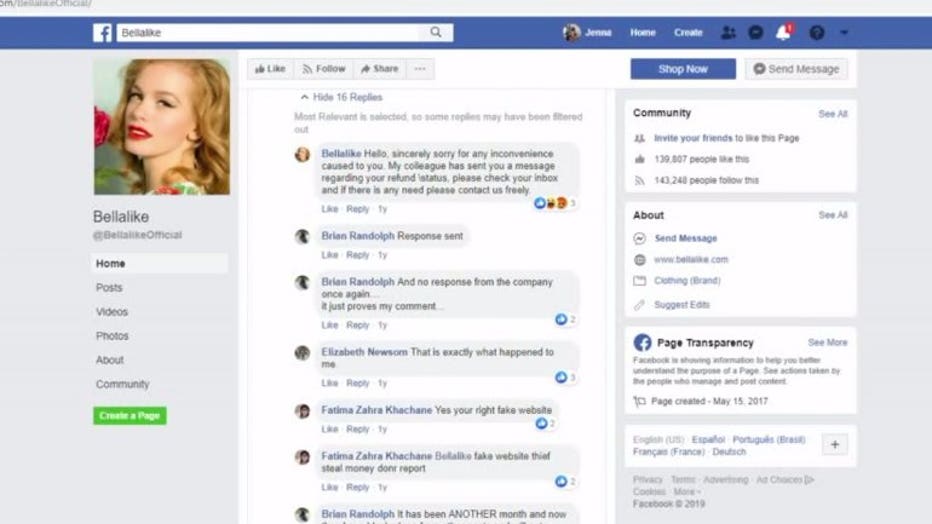Open the account dropdown arrow
Image resolution: width=932 pixels, height=524 pixels.
pyautogui.click(x=844, y=33)
